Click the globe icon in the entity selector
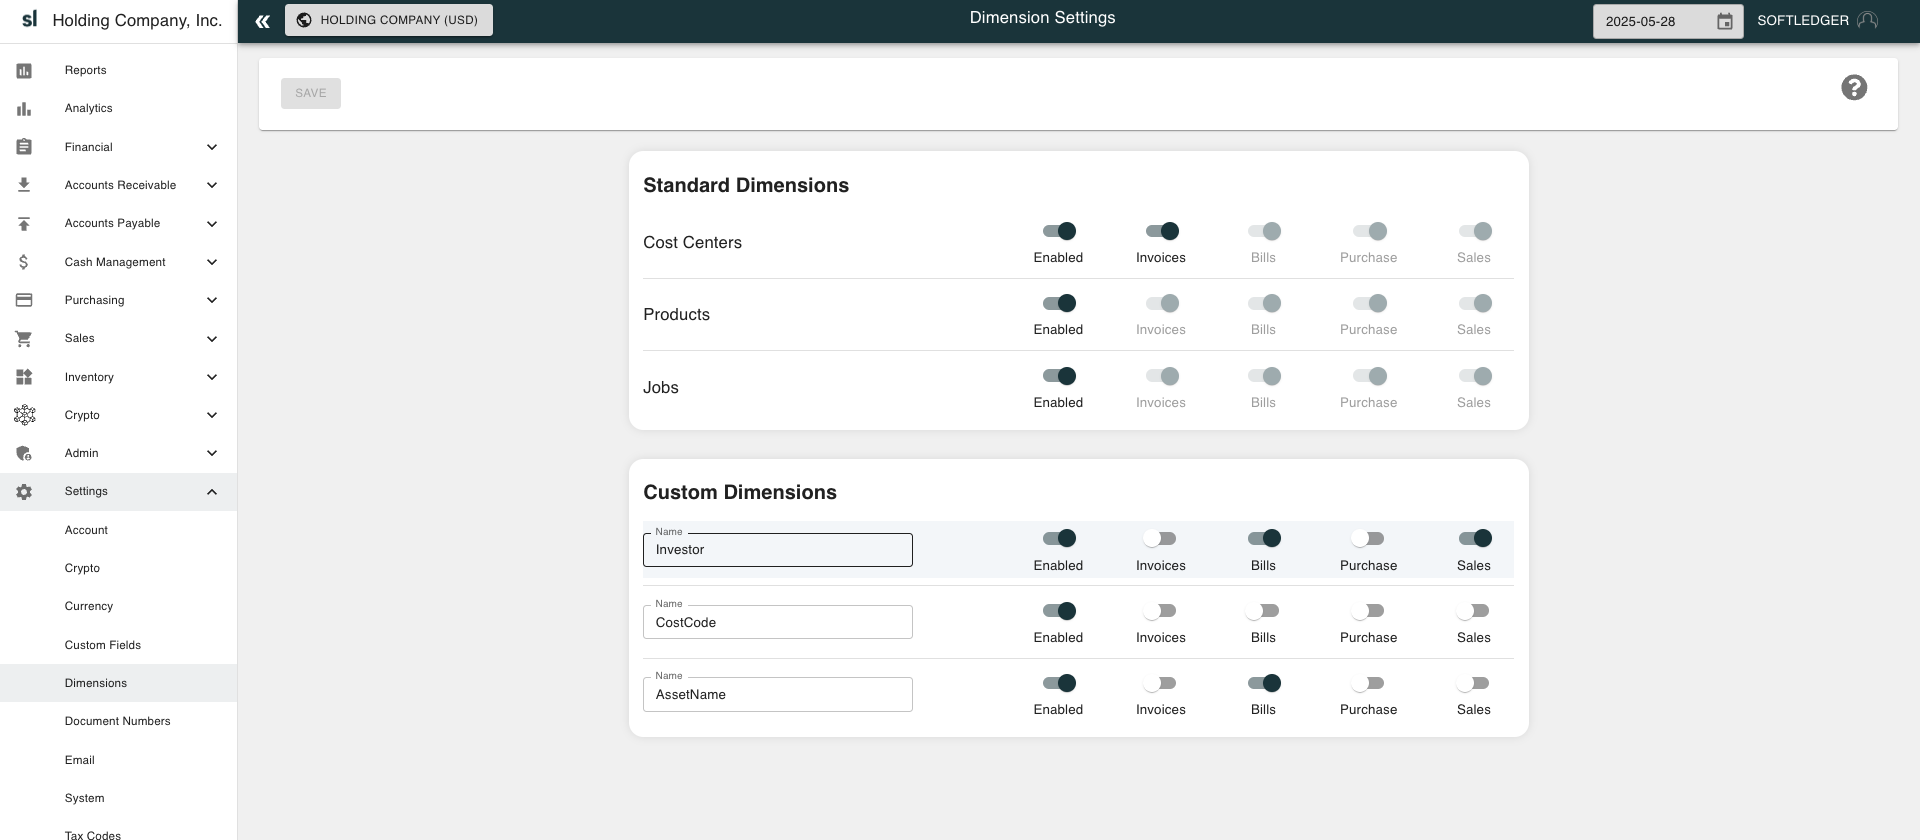This screenshot has height=840, width=1920. point(304,20)
